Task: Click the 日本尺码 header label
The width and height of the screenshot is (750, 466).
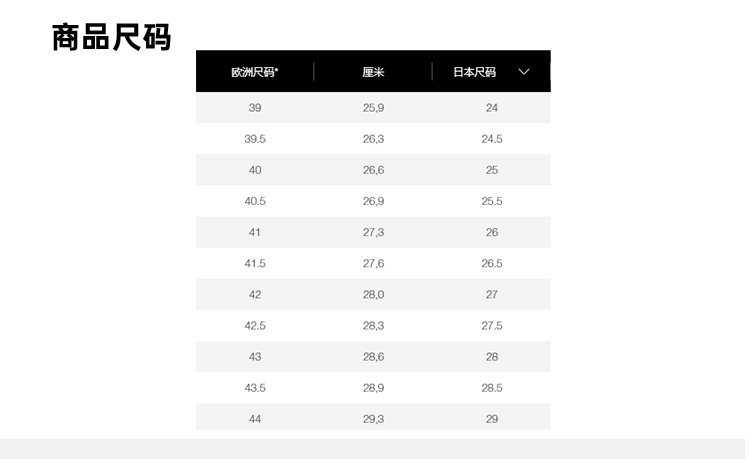Action: click(x=474, y=72)
